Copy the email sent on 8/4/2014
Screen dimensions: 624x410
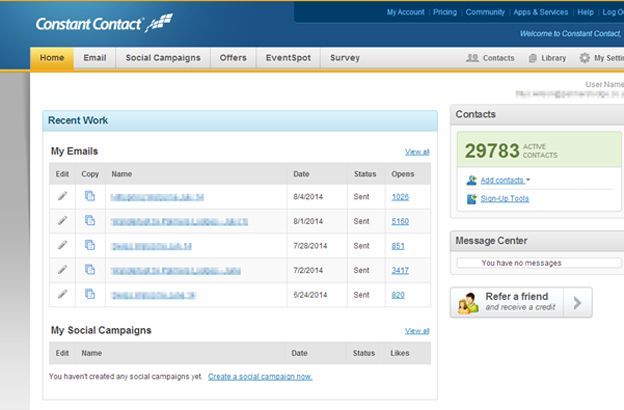coord(90,196)
